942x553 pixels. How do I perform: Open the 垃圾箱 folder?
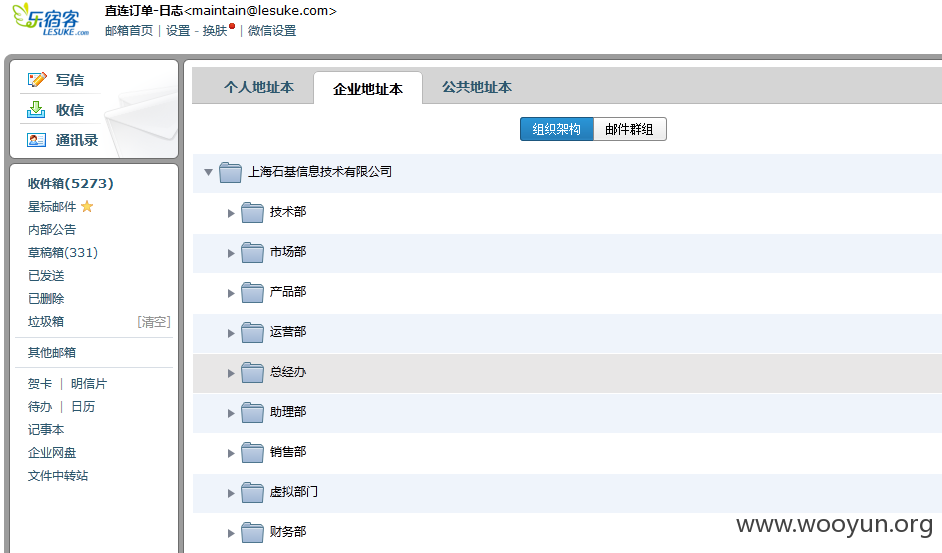(46, 322)
